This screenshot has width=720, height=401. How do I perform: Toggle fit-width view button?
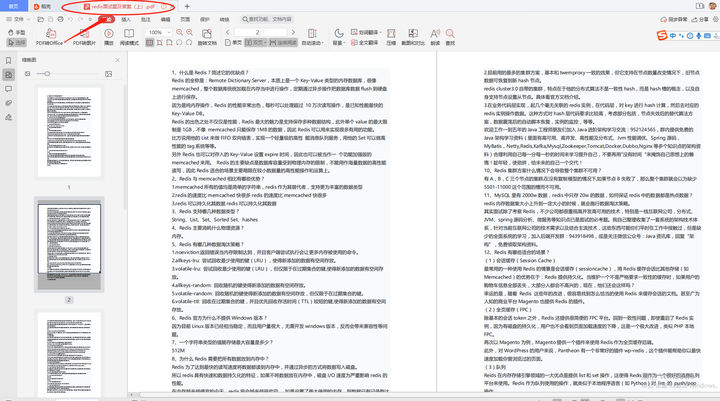click(169, 42)
